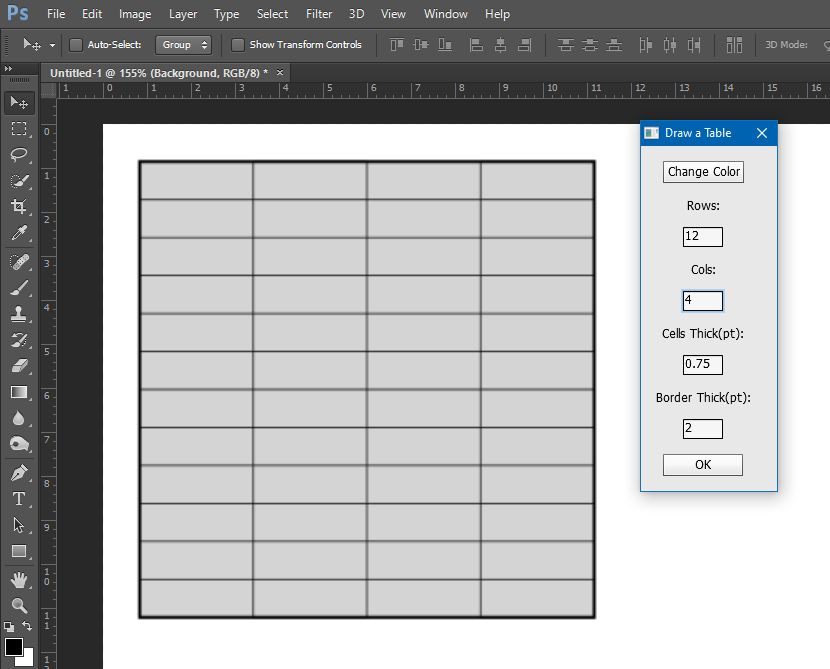
Task: Select the Eraser tool
Action: pos(19,366)
